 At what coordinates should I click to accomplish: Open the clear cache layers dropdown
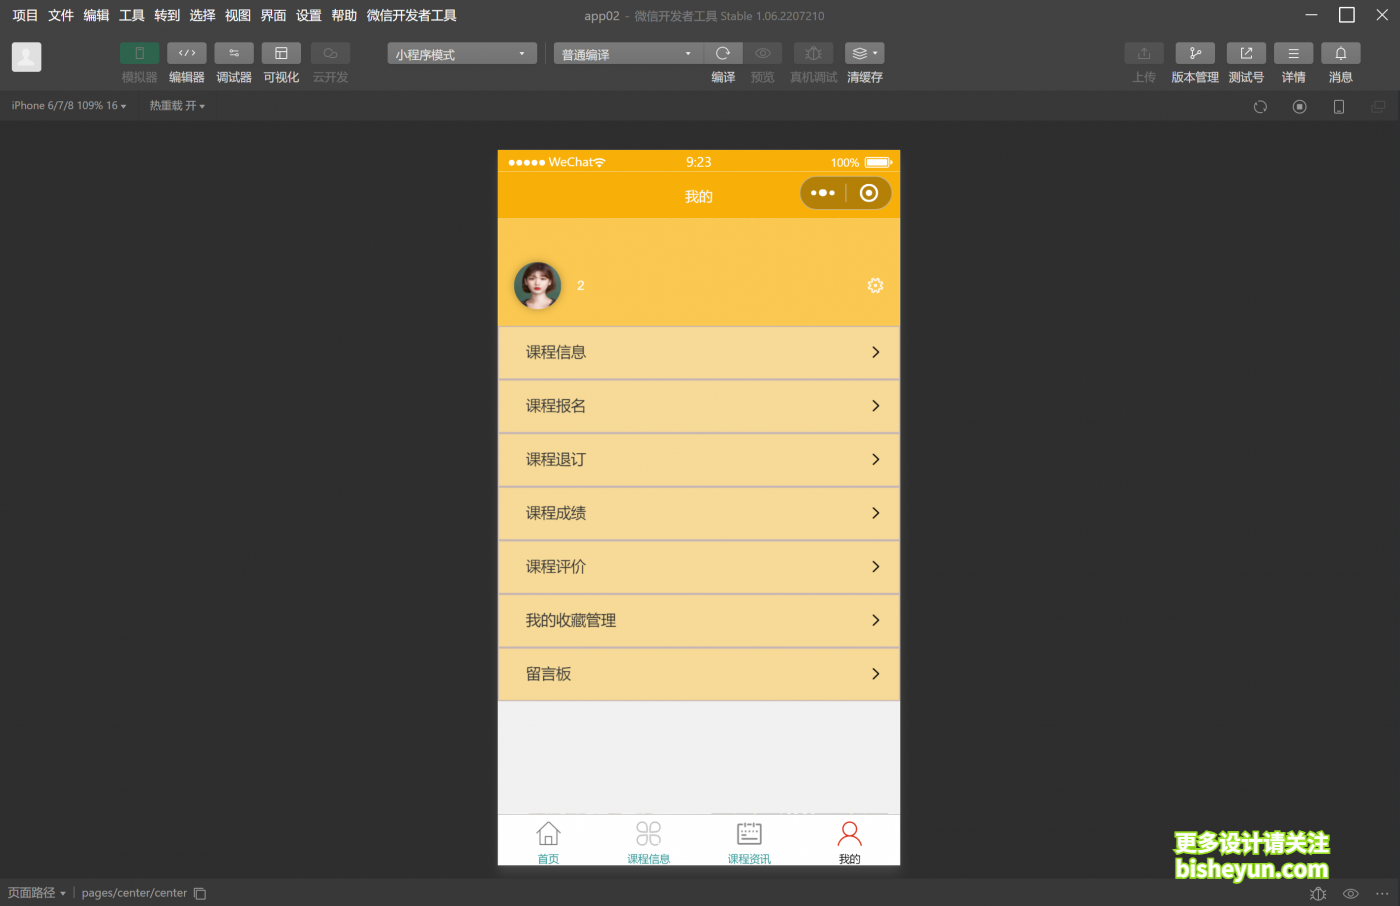865,53
